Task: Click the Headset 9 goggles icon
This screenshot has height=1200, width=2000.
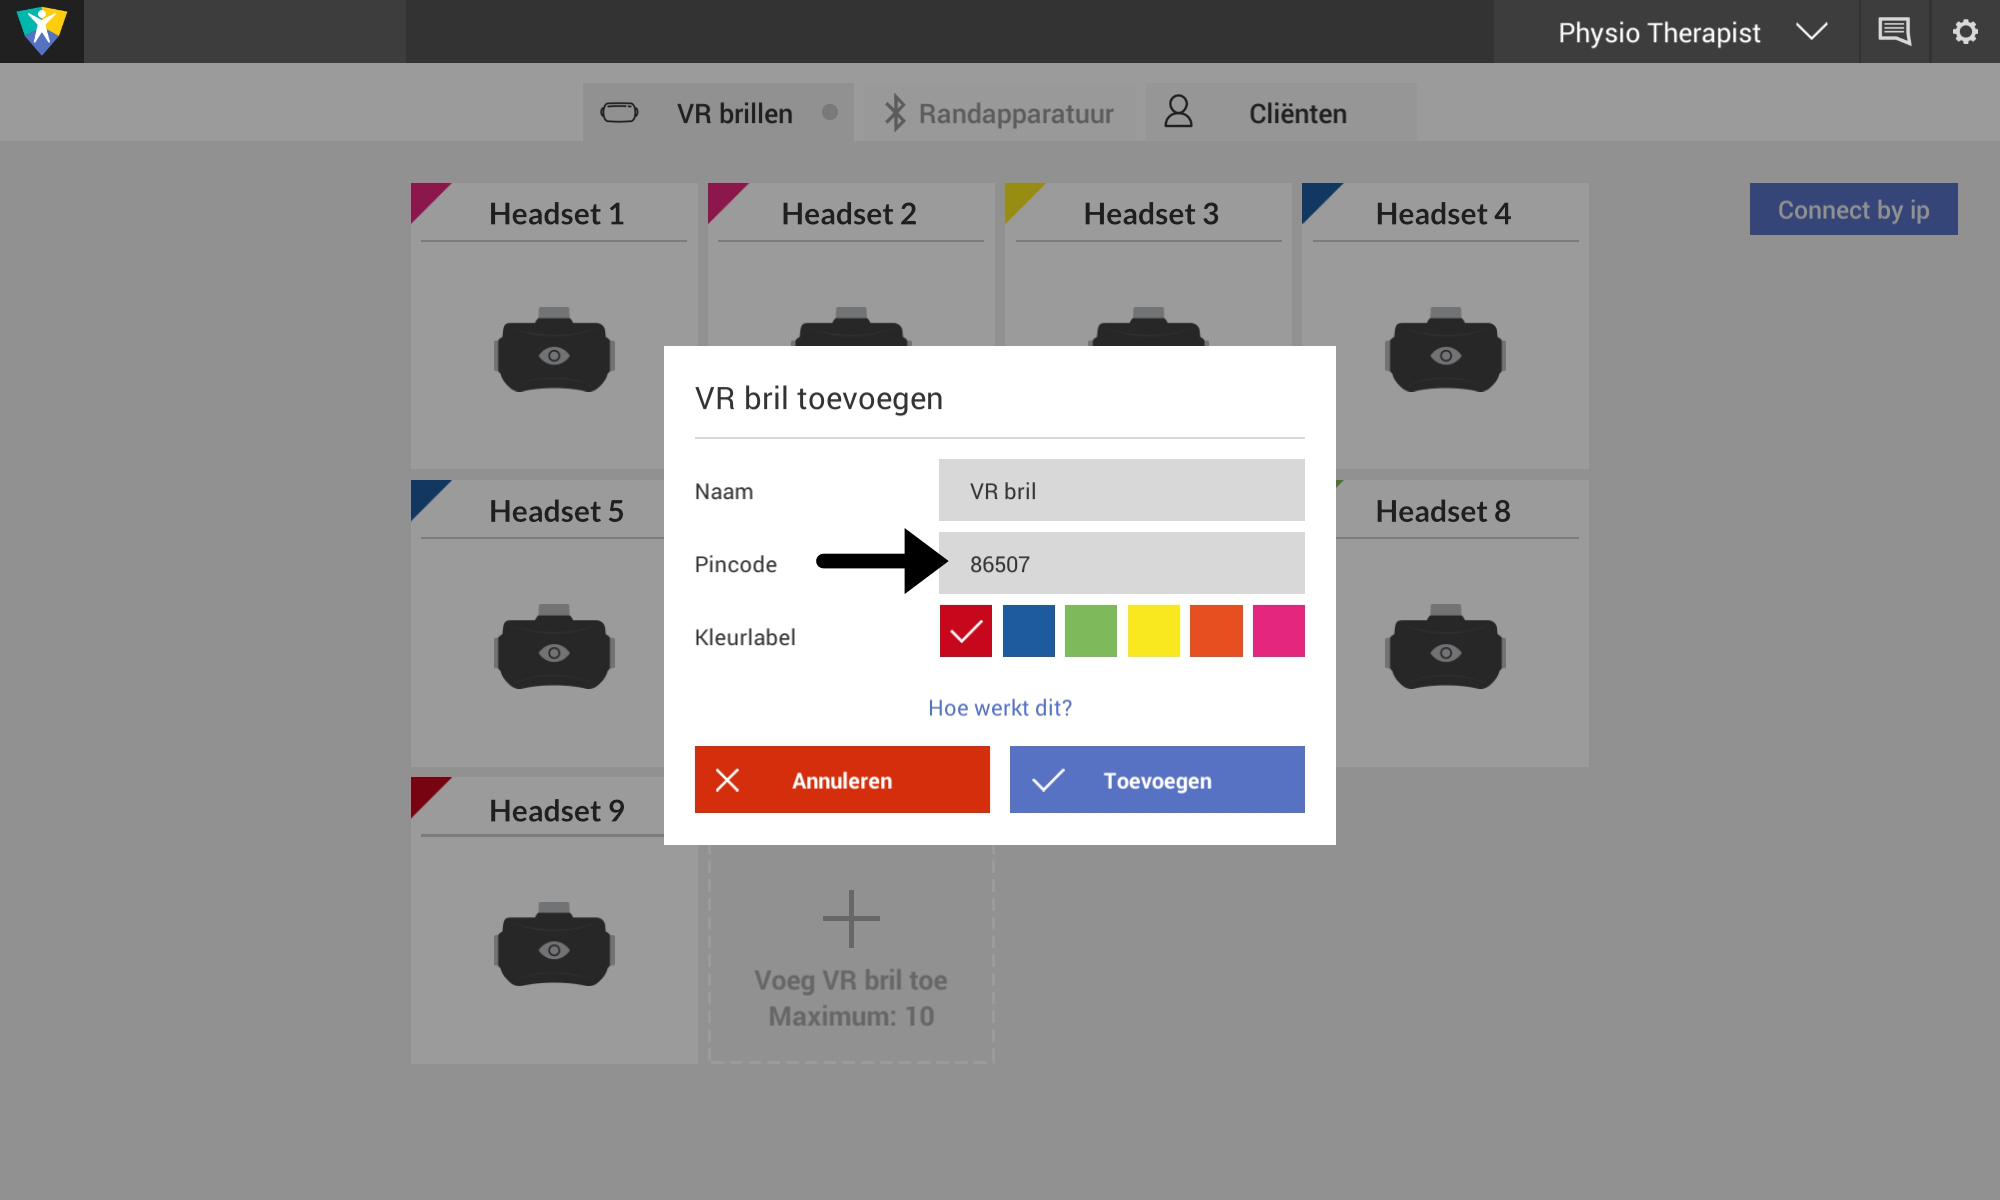Action: (554, 945)
